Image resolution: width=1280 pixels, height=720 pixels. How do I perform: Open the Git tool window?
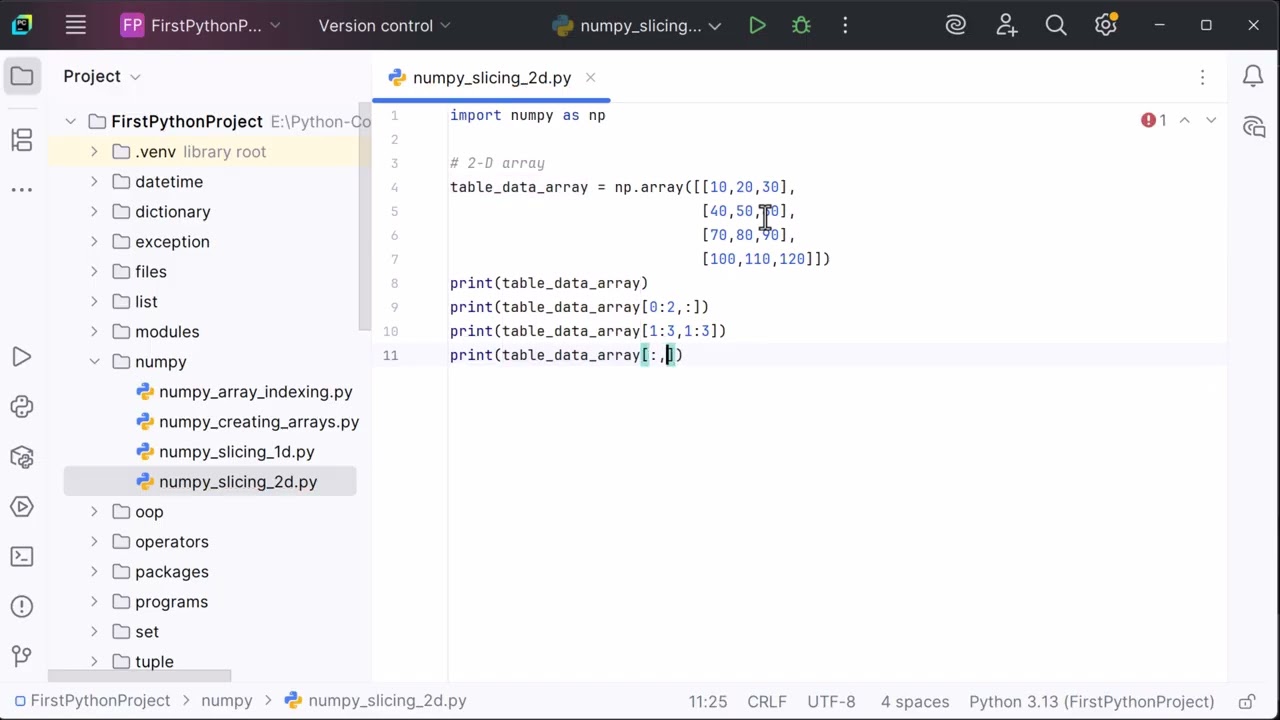click(22, 657)
